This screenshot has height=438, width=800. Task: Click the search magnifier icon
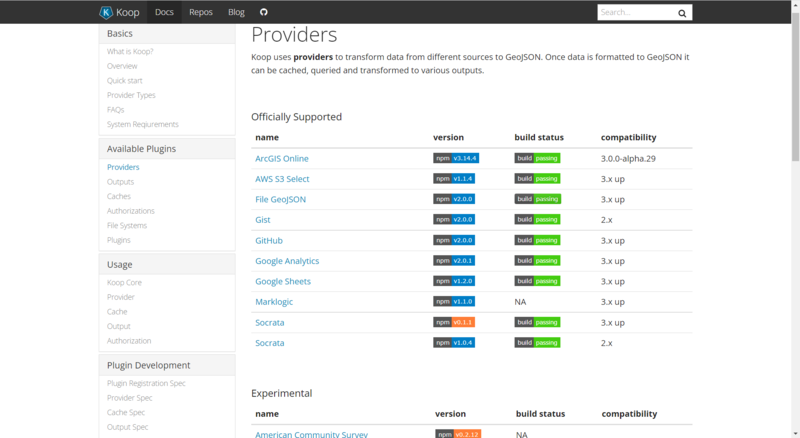tap(682, 13)
